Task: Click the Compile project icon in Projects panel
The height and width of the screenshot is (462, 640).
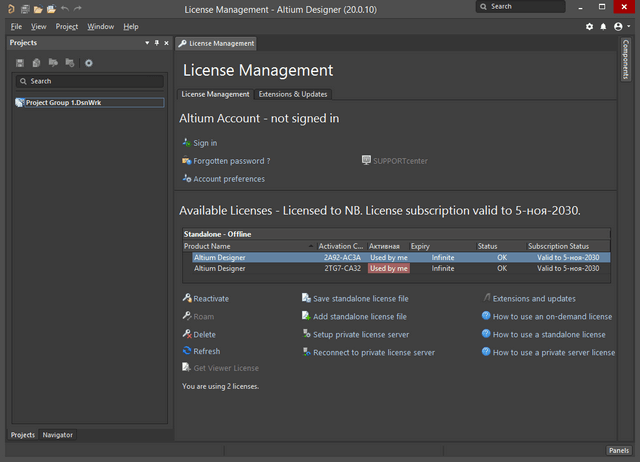Action: coord(37,63)
